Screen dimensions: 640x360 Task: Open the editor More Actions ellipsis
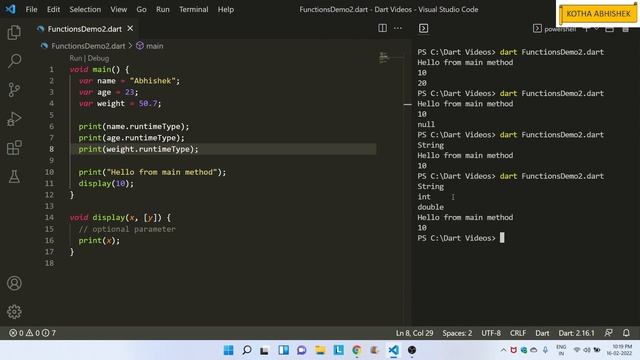398,28
